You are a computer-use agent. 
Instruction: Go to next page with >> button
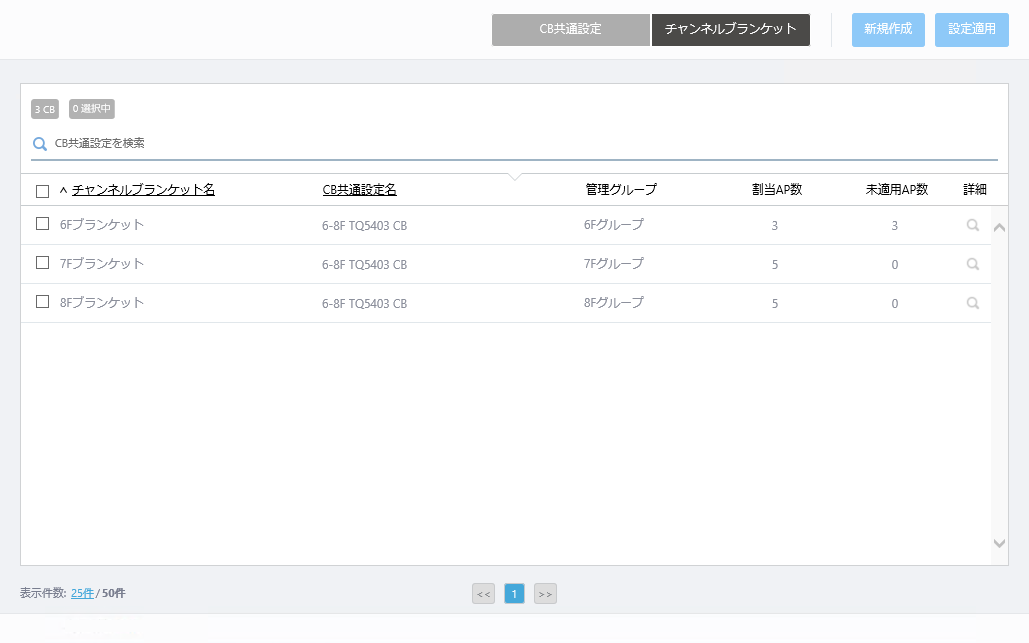tap(545, 594)
